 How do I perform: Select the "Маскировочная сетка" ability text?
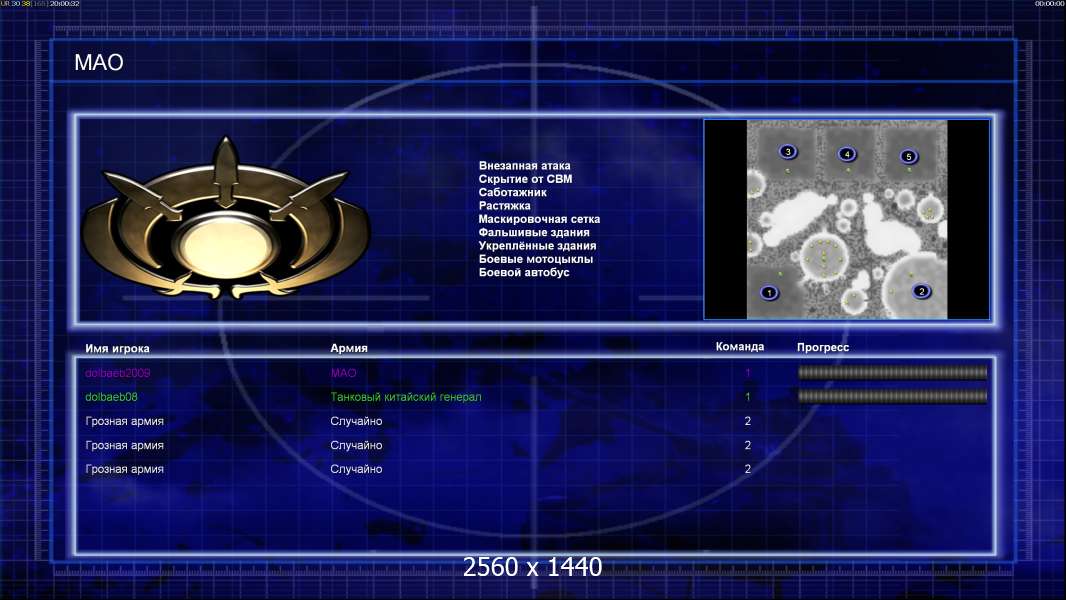pyautogui.click(x=539, y=219)
